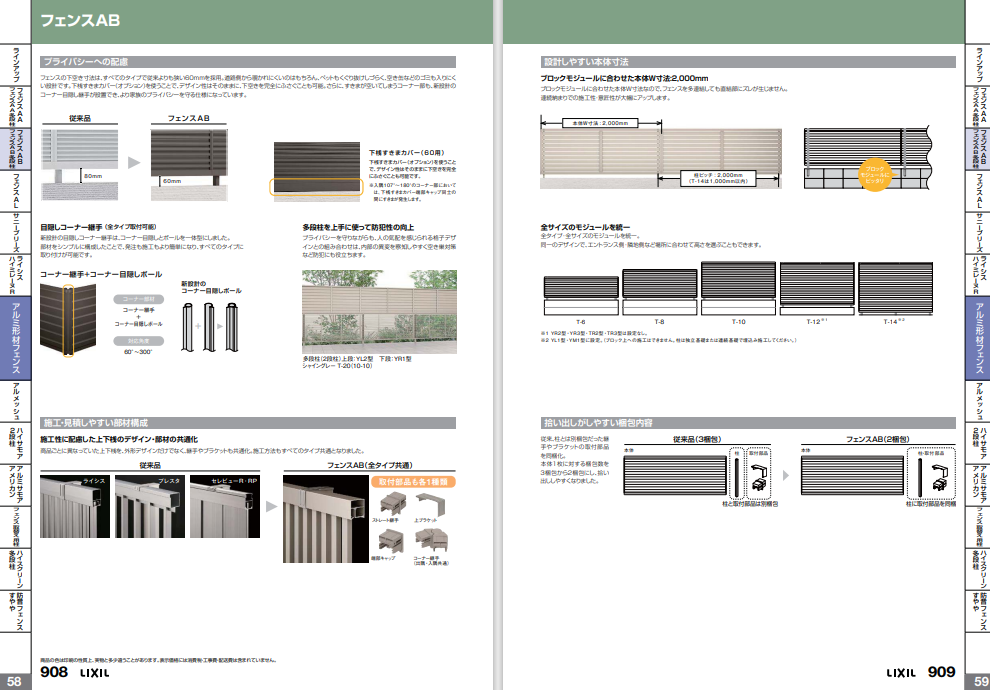Viewport: 990px width, 690px height.
Task: Open 防音フェンス すやや tab on page 908 edge
Action: (x=15, y=612)
